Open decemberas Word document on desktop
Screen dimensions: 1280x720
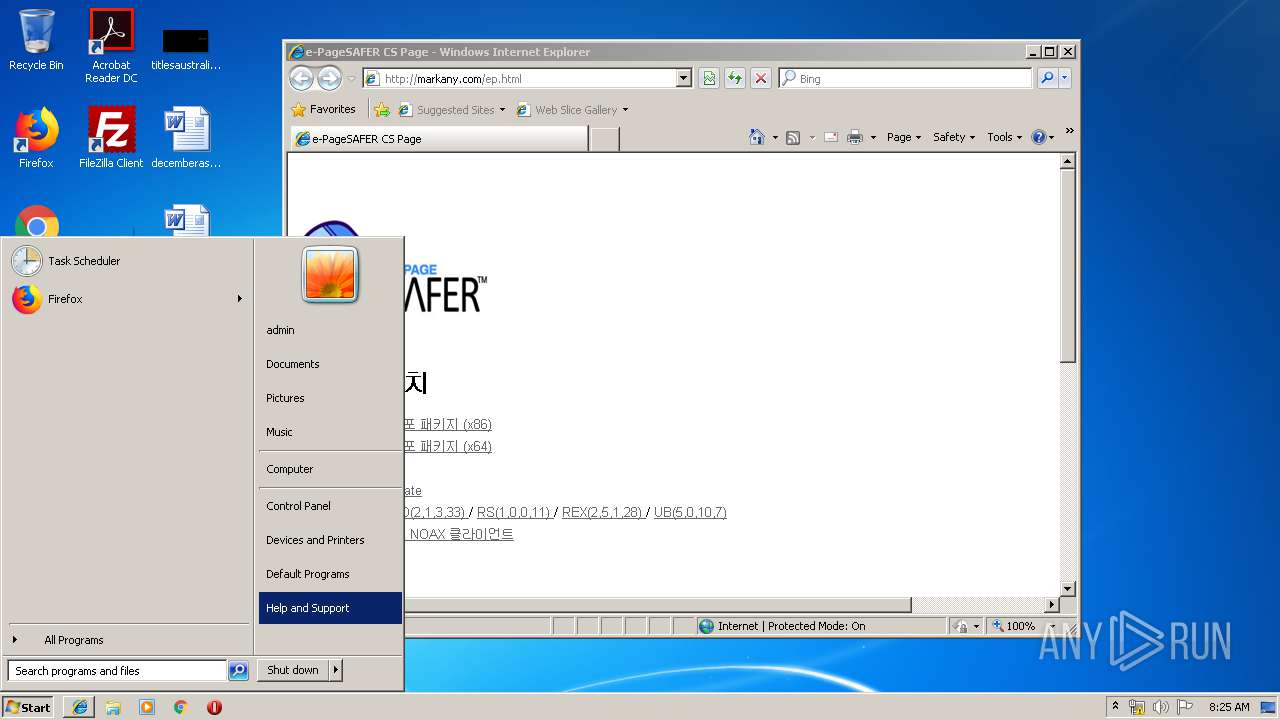point(186,138)
